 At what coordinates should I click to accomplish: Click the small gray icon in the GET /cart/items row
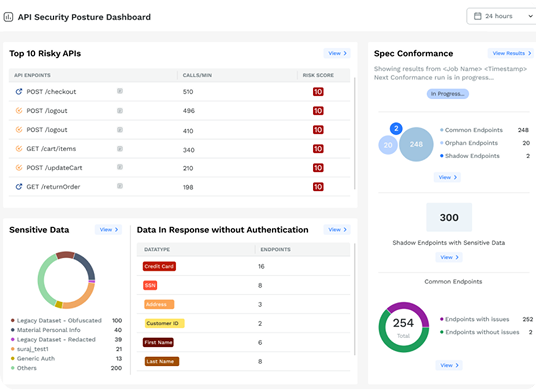coord(120,148)
